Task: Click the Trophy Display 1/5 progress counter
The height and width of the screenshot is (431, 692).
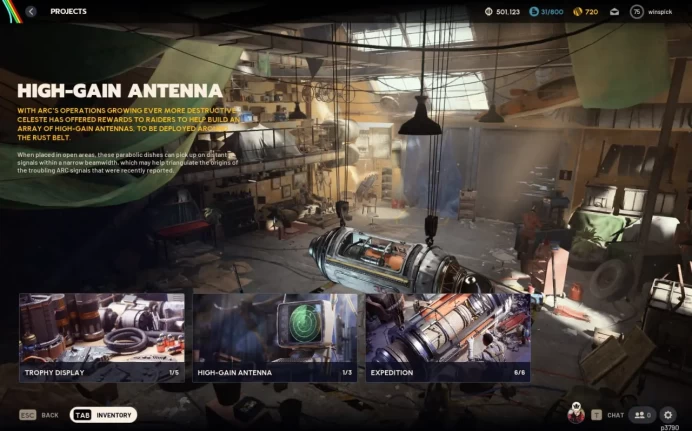Action: pyautogui.click(x=174, y=373)
